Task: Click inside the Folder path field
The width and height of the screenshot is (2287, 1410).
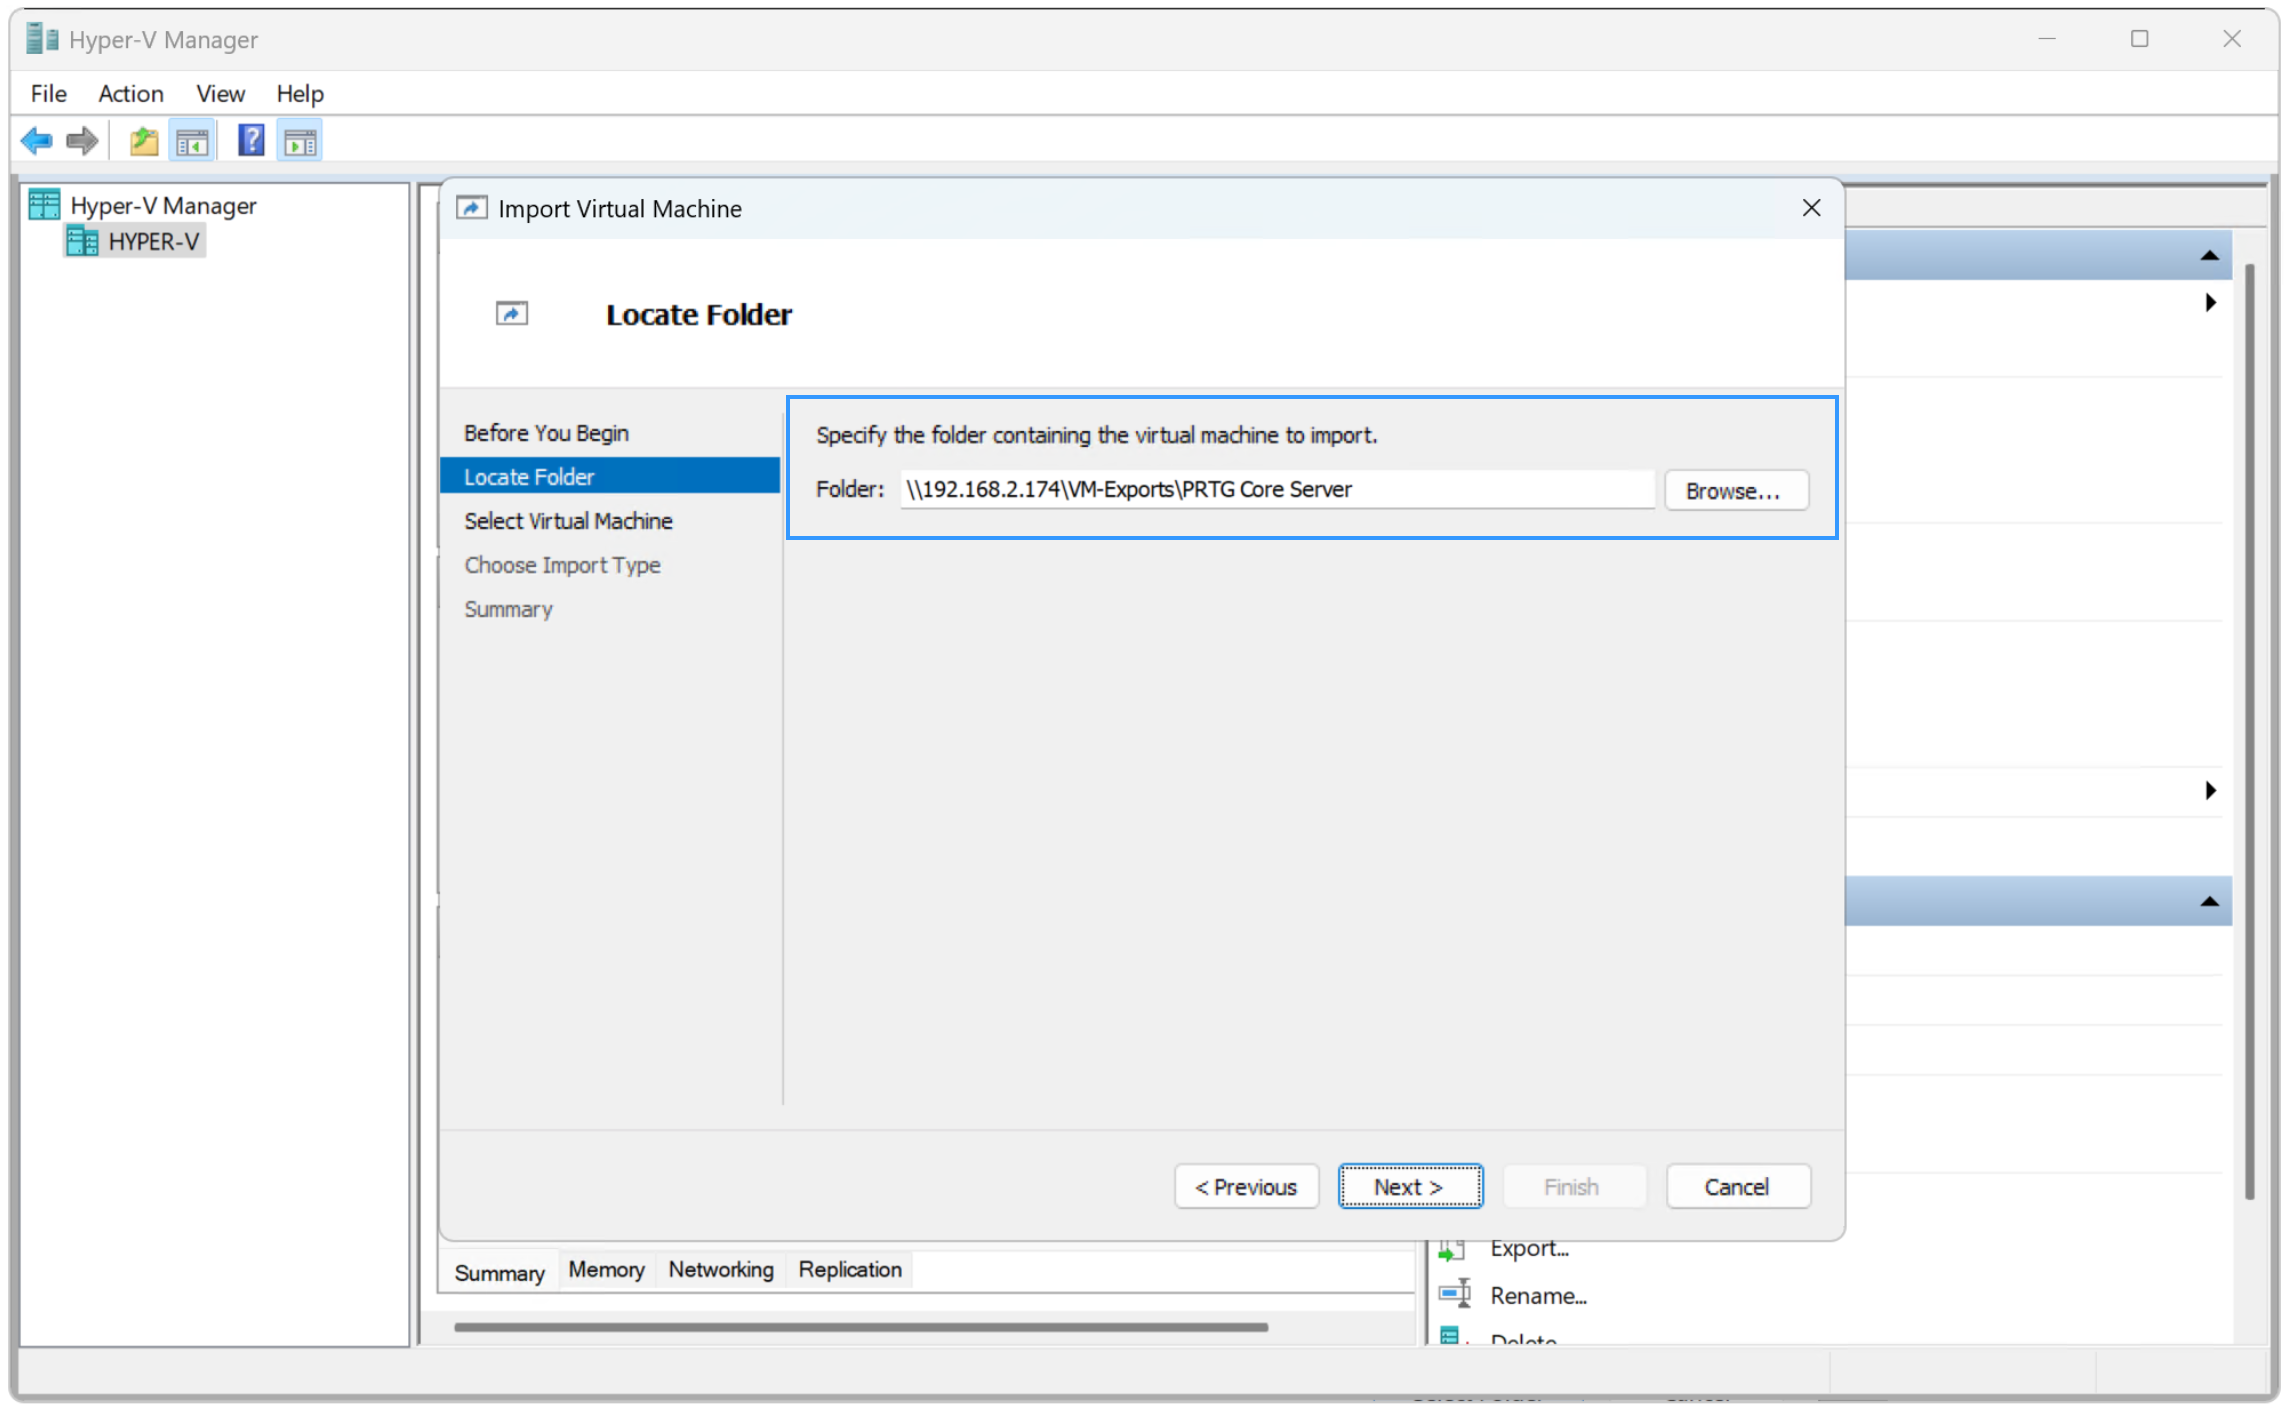Action: pyautogui.click(x=1275, y=490)
